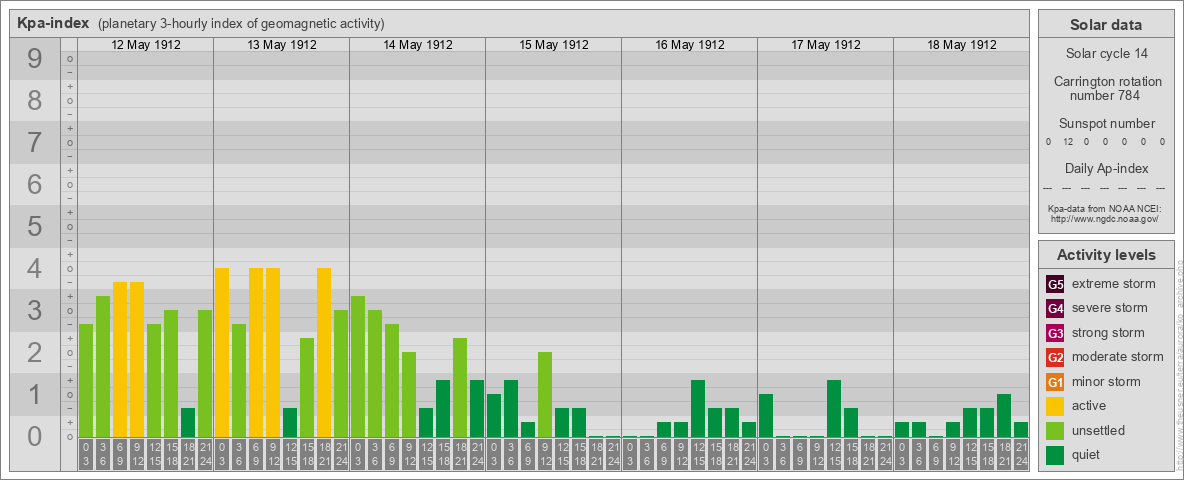Click the Kp scale number 3
This screenshot has height=480, width=1184.
click(x=35, y=309)
